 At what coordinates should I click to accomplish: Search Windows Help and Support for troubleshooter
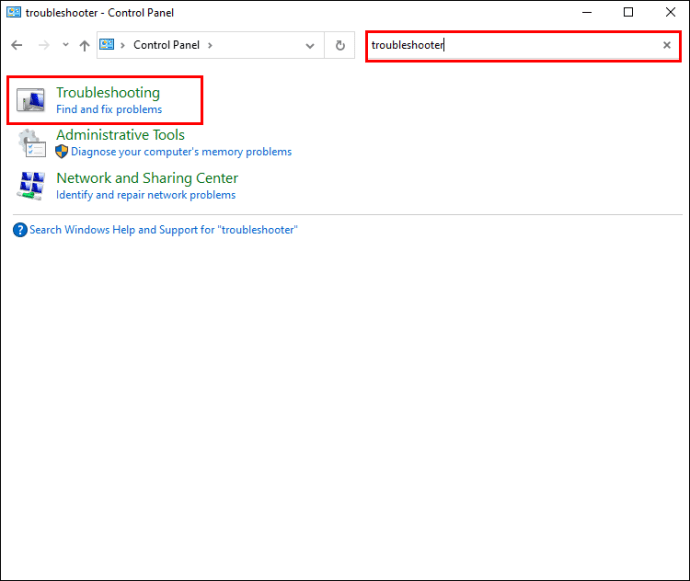coord(163,230)
